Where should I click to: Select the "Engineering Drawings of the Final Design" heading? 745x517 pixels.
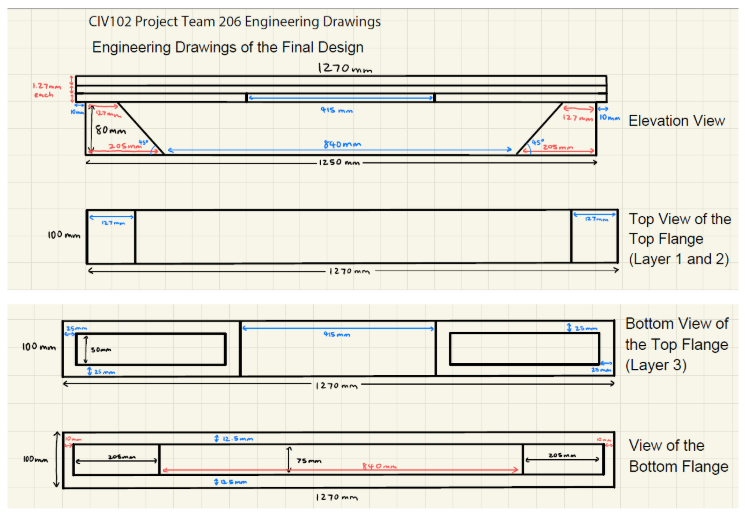coord(227,47)
